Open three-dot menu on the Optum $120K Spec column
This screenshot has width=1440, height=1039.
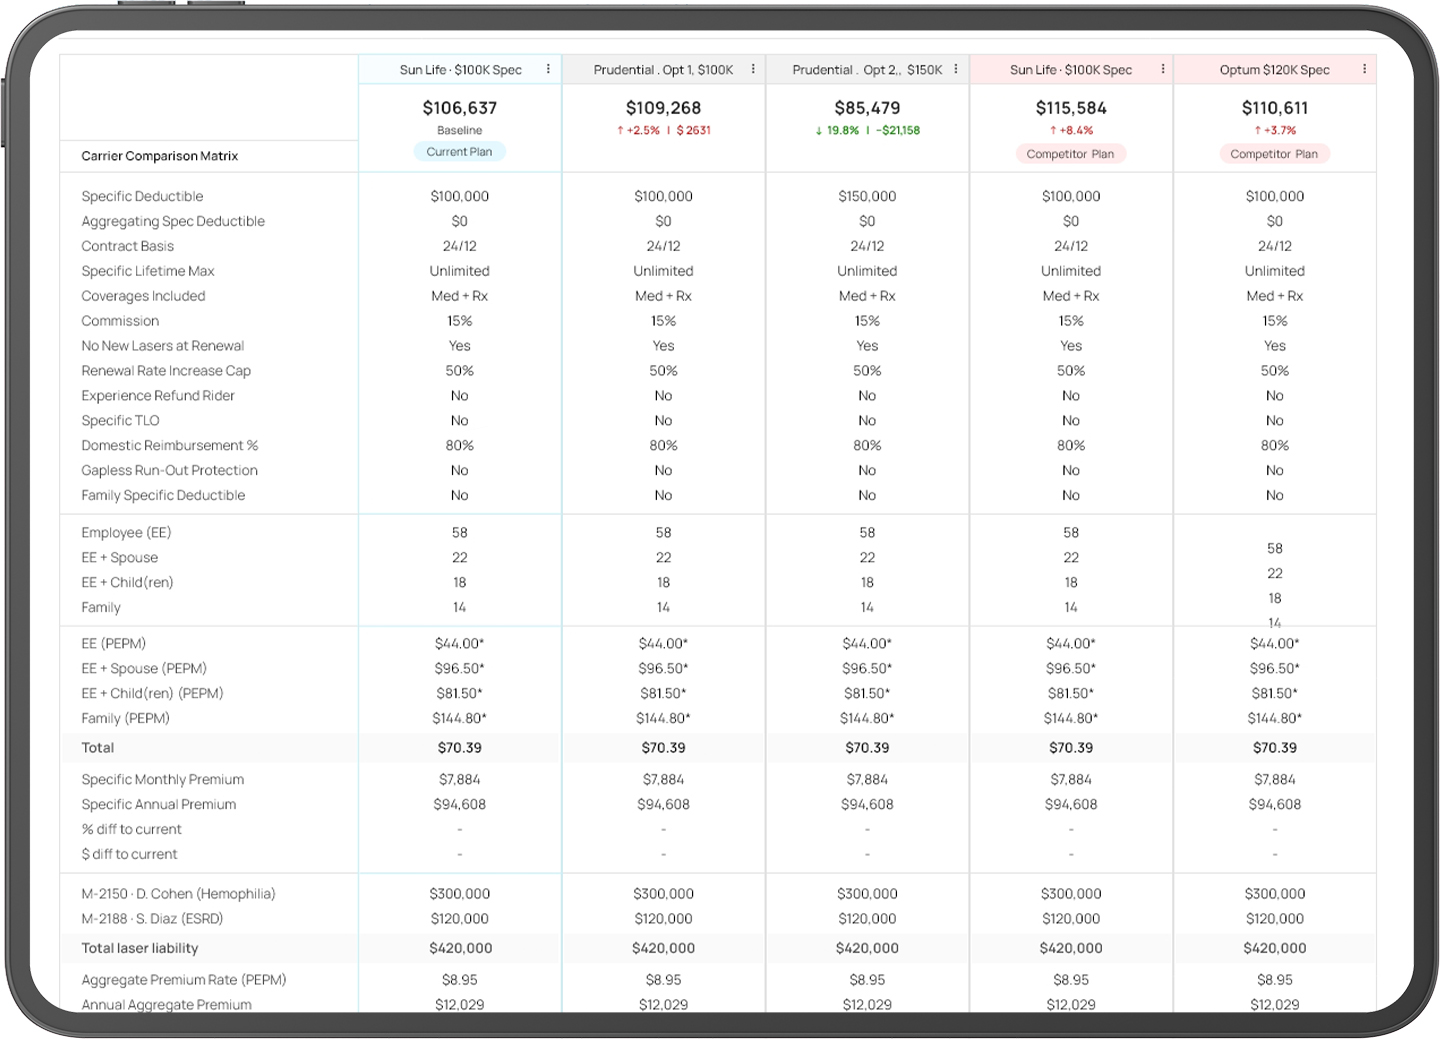point(1364,69)
